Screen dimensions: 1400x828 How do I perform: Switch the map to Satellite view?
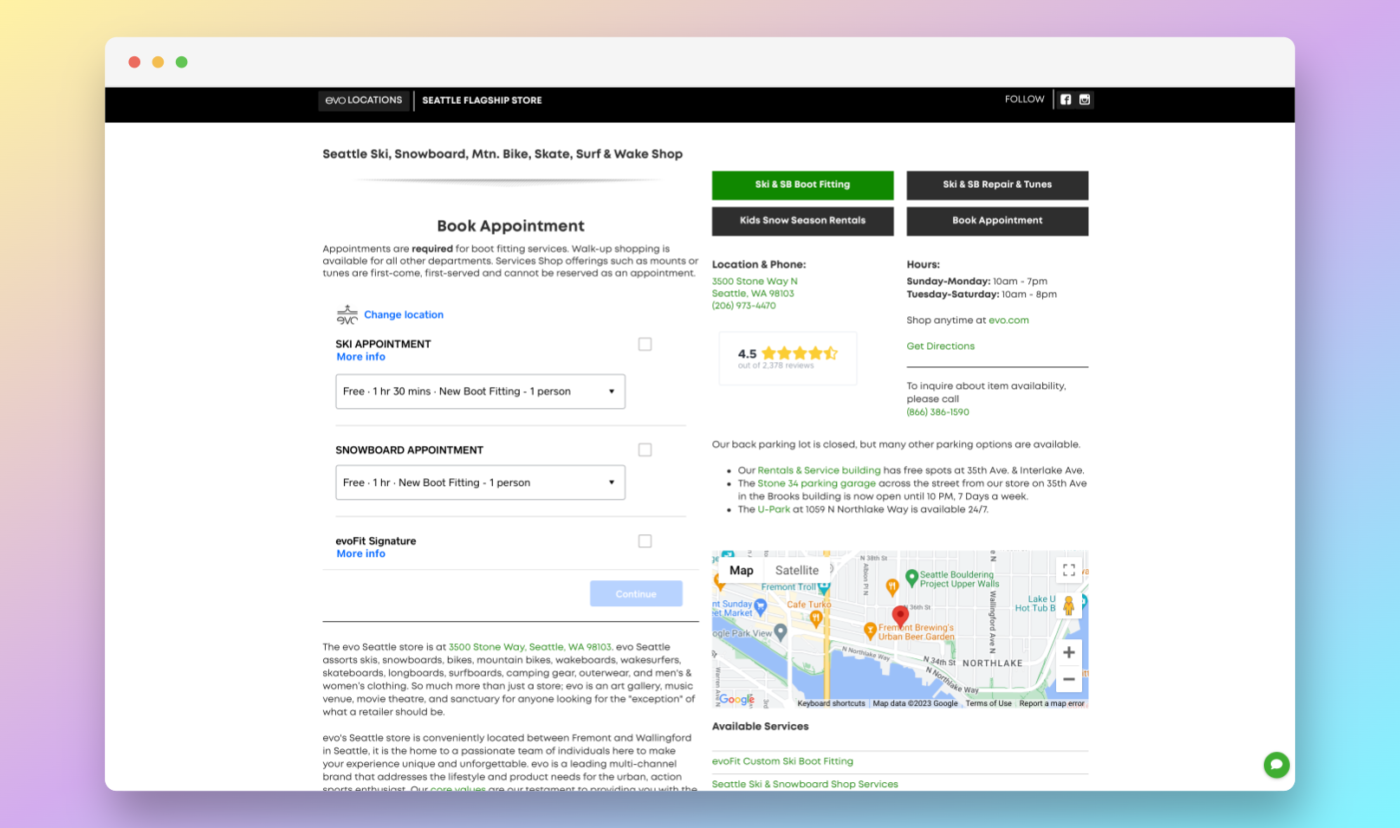point(796,570)
